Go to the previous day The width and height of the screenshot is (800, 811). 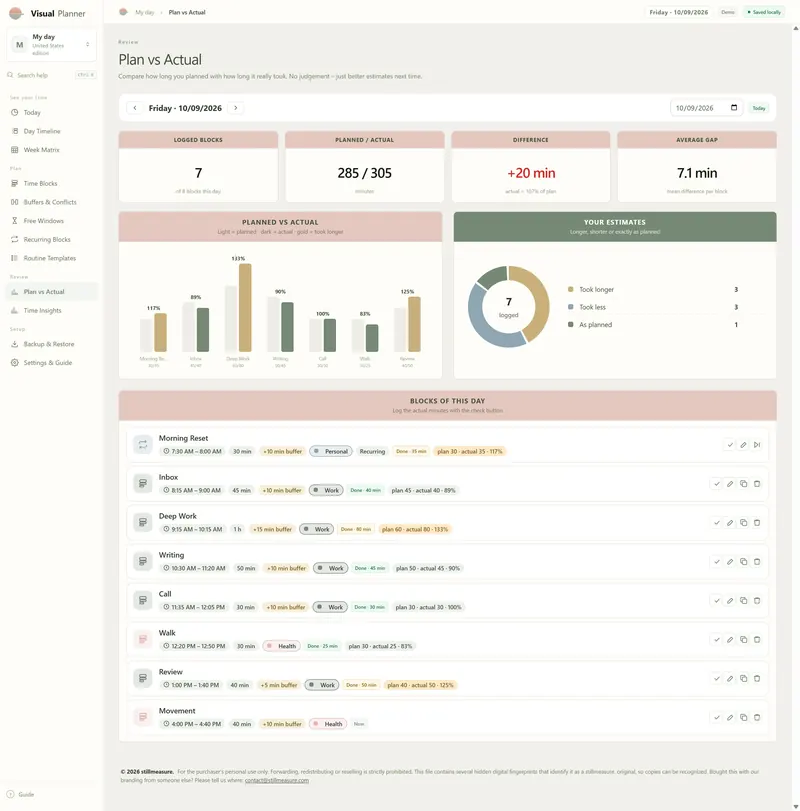pos(135,108)
